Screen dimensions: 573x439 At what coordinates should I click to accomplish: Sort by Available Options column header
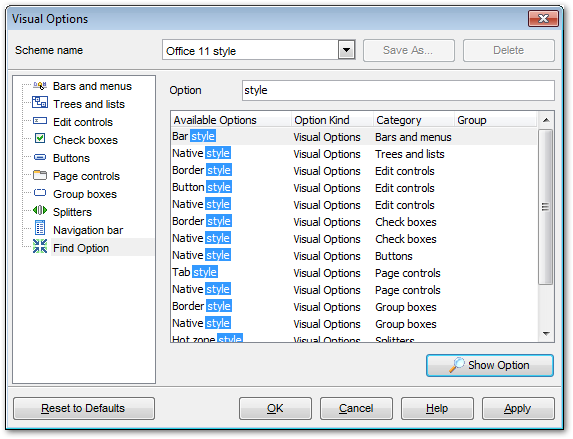231,120
